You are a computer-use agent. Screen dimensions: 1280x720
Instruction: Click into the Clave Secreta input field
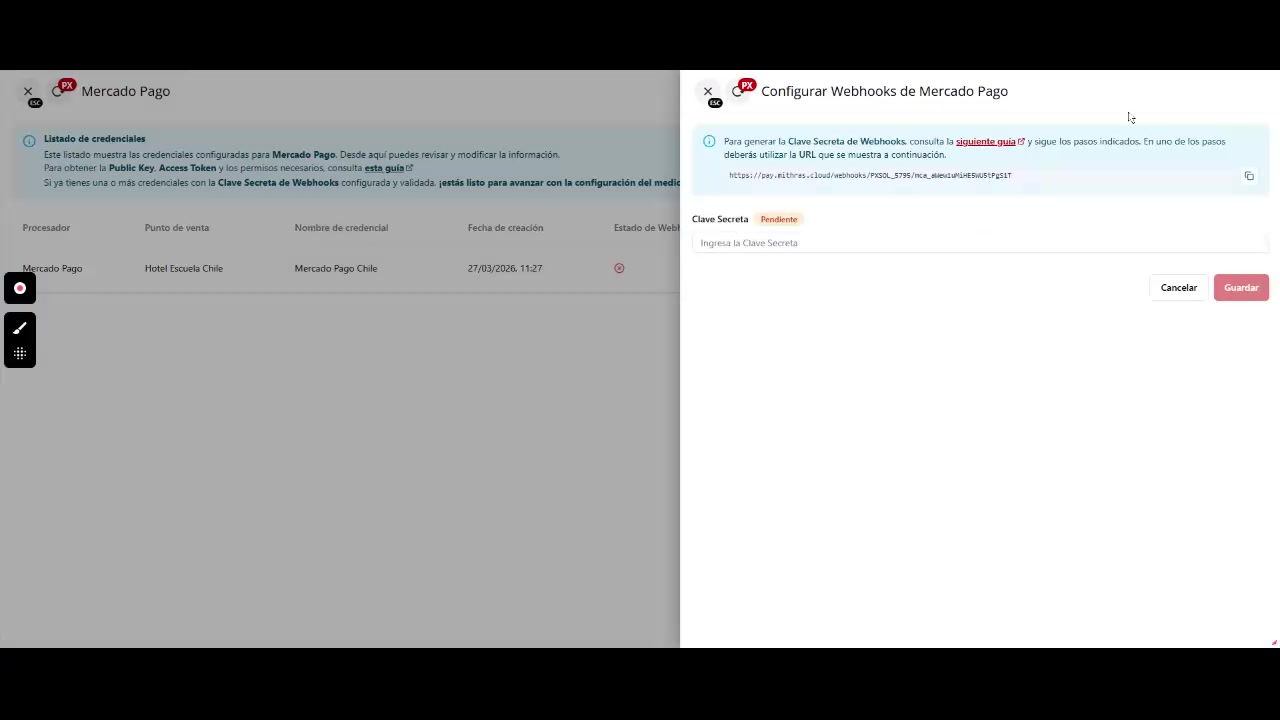click(x=979, y=243)
